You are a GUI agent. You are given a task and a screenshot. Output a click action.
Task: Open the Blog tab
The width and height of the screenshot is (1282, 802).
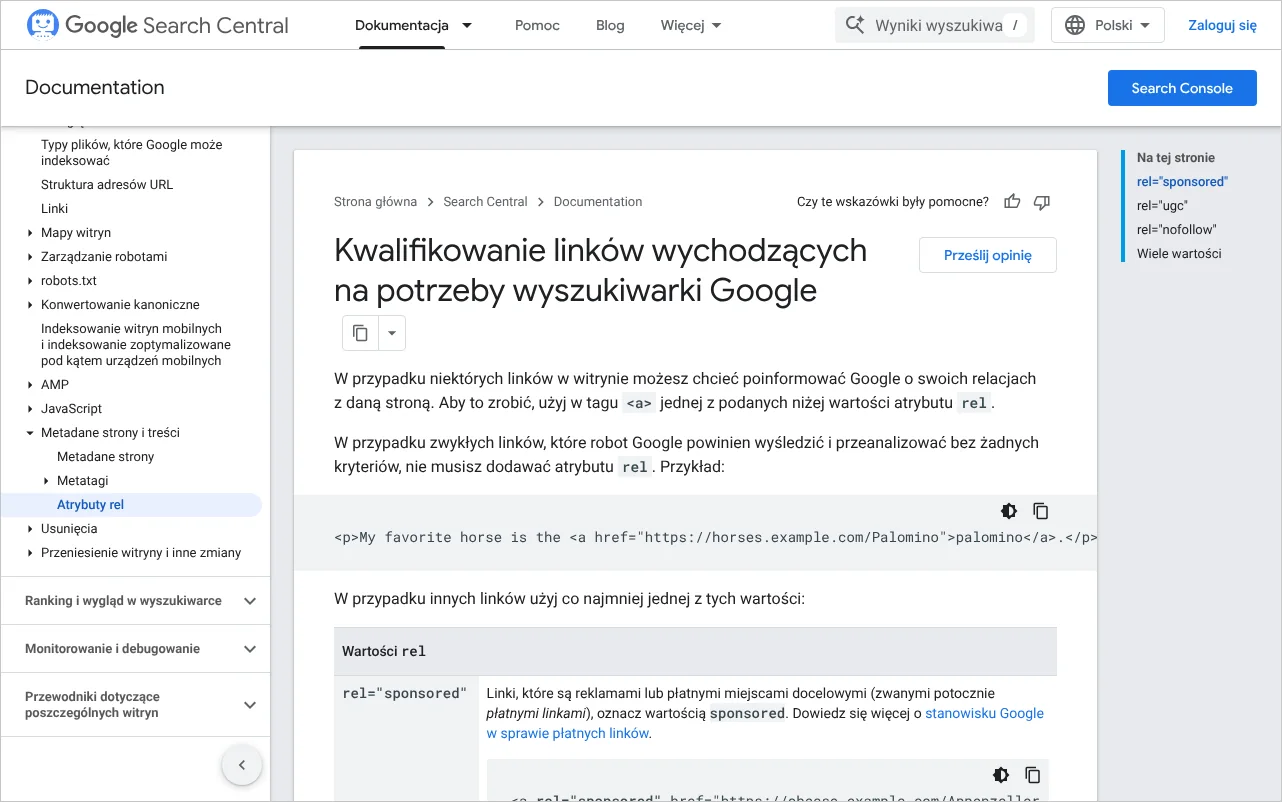610,25
